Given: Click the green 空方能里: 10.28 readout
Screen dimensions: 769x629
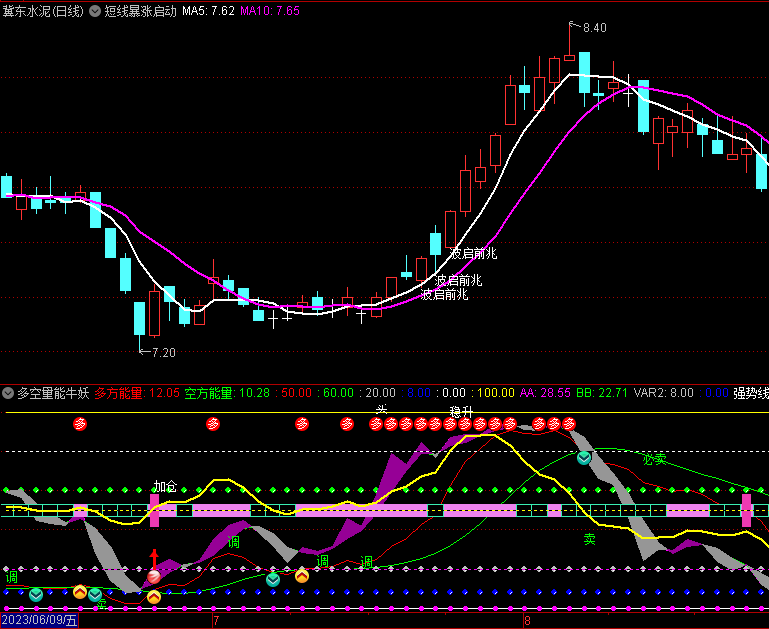Looking at the screenshot, I should [227, 393].
